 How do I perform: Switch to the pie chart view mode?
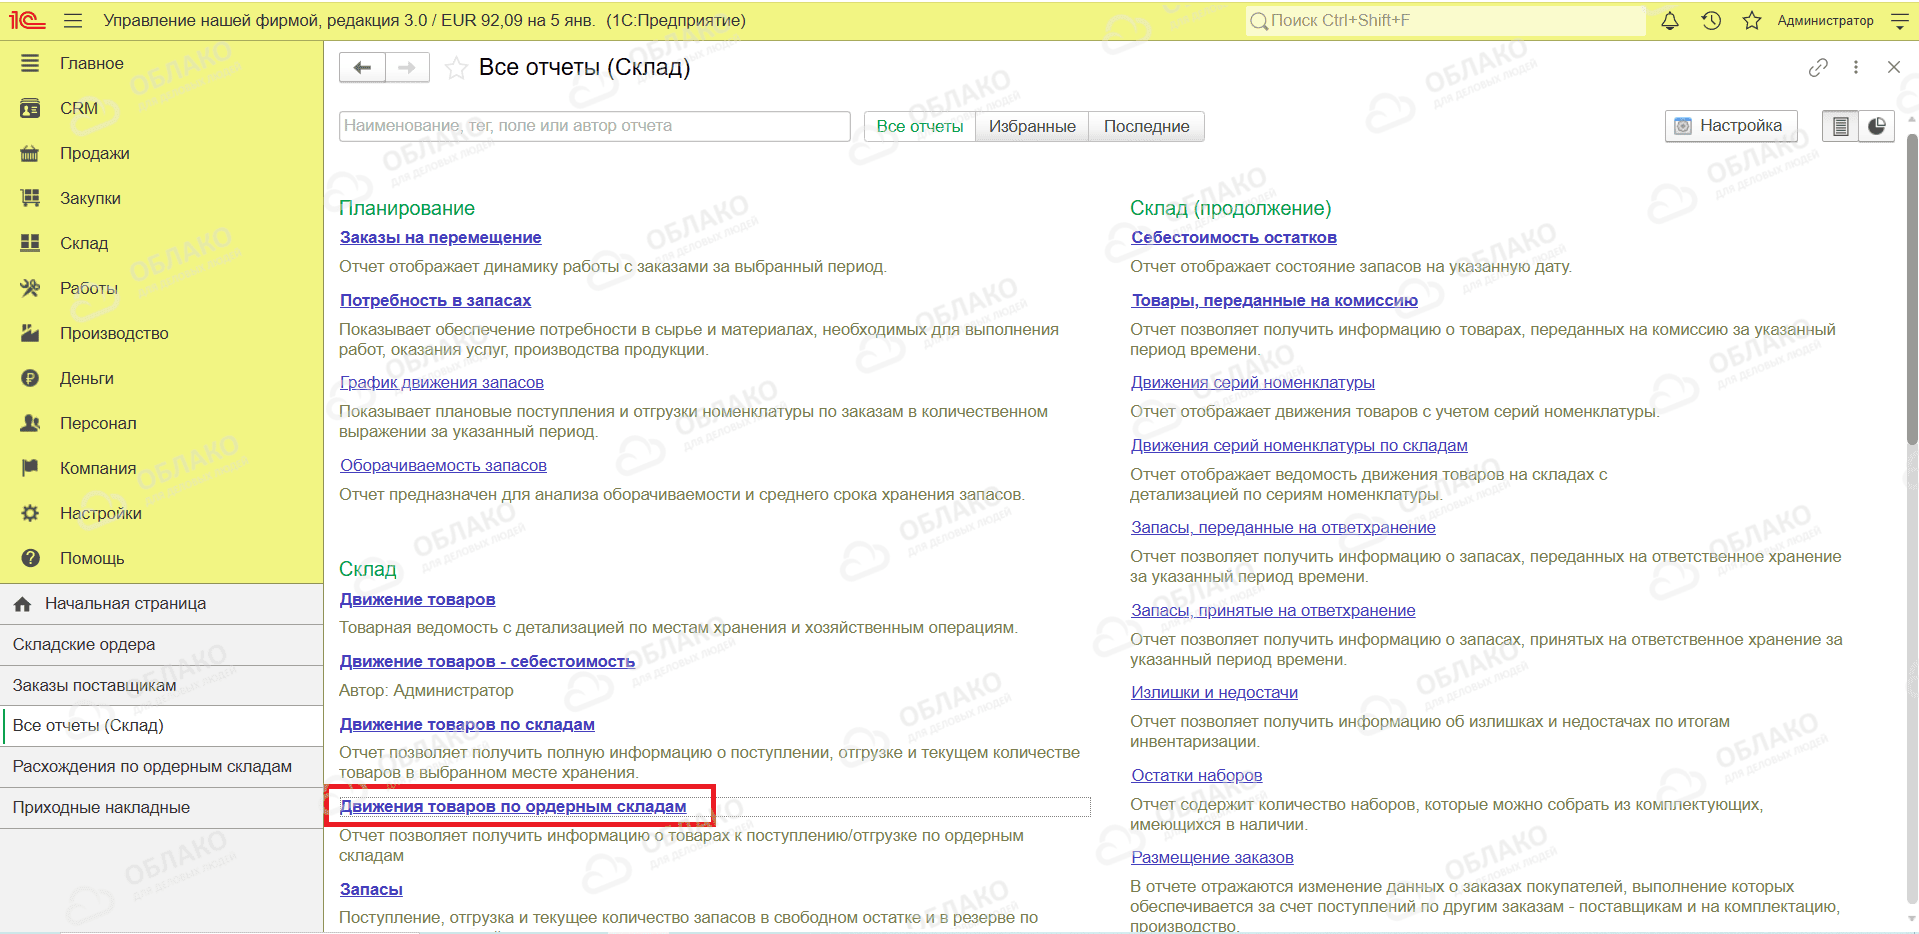[1877, 126]
